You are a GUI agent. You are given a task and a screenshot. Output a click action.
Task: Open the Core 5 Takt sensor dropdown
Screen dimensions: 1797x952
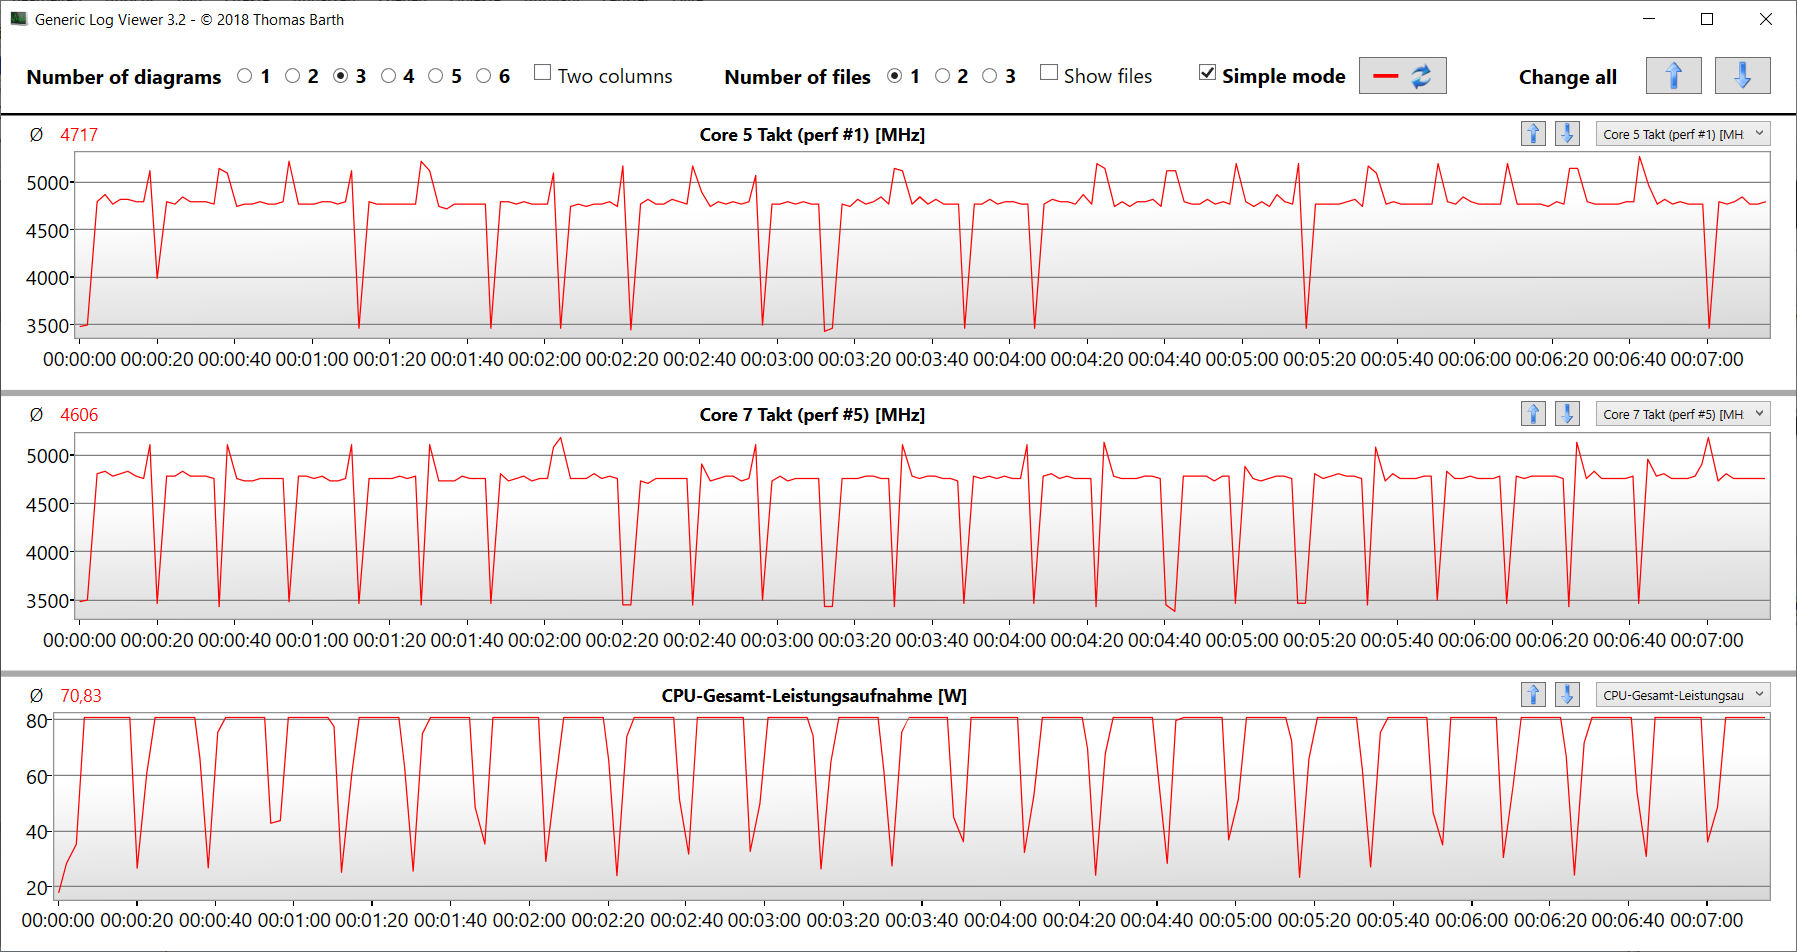point(1682,134)
